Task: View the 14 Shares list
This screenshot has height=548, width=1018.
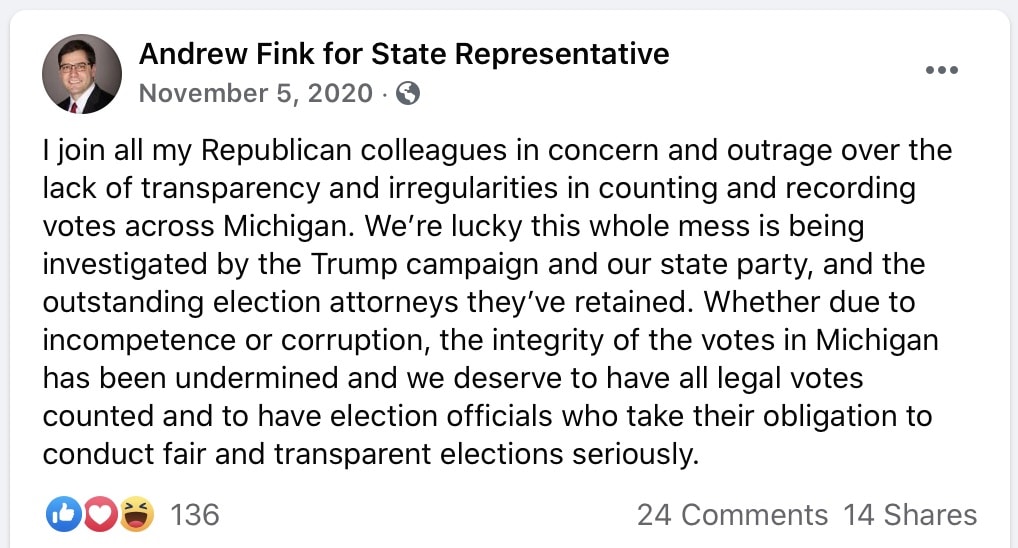Action: [x=910, y=515]
